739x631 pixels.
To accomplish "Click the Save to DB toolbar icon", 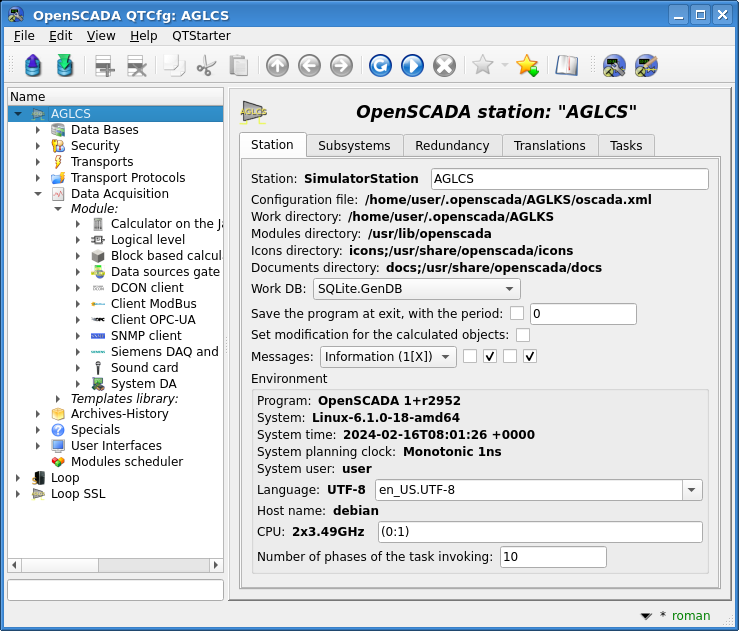I will pyautogui.click(x=65, y=66).
